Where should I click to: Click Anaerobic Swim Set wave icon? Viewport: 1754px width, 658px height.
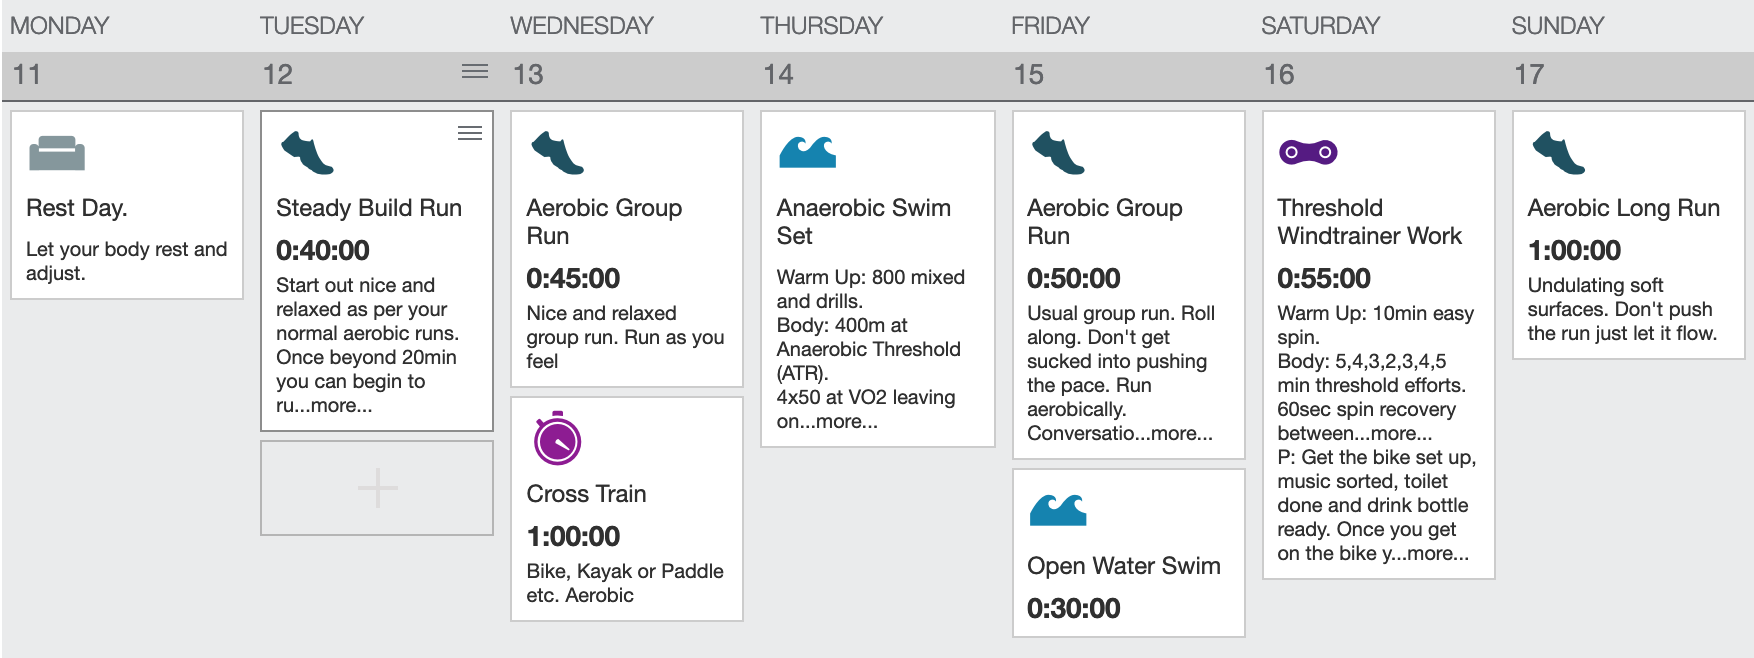pos(807,151)
